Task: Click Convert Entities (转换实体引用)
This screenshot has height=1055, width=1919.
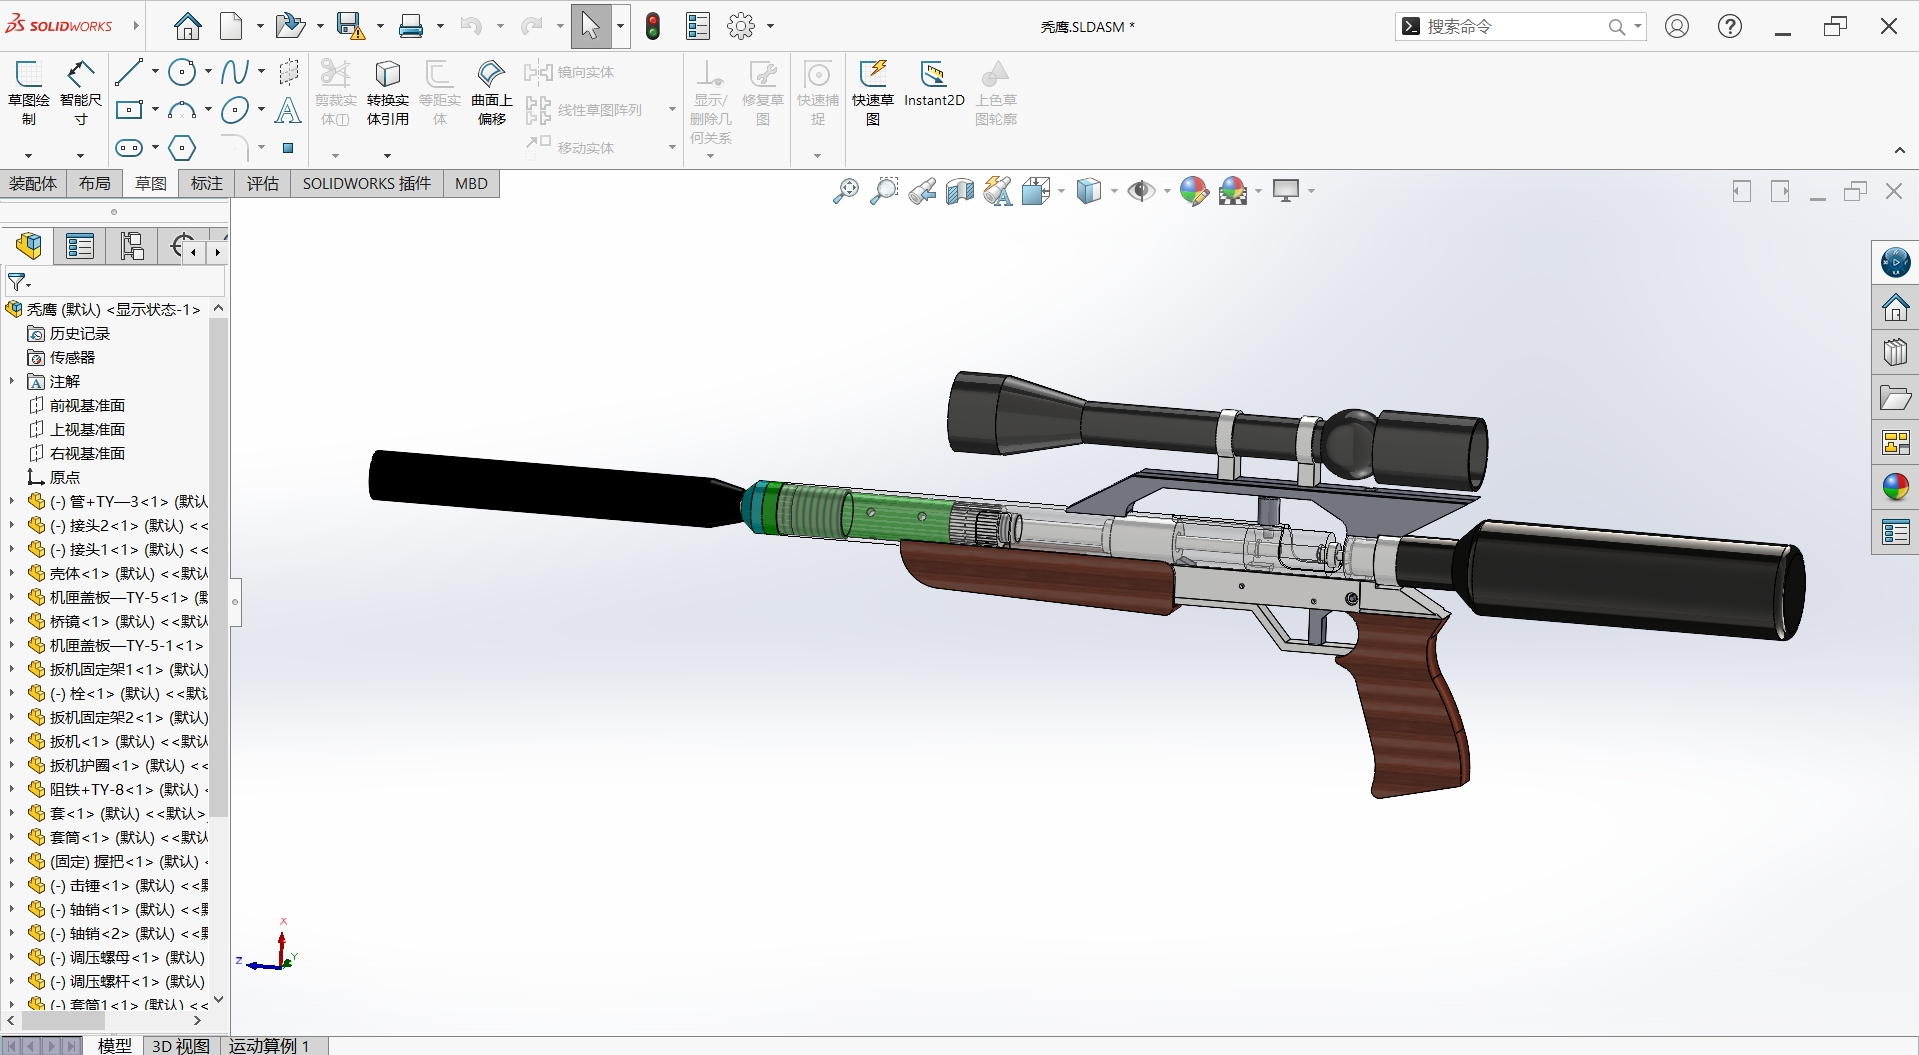Action: tap(388, 93)
